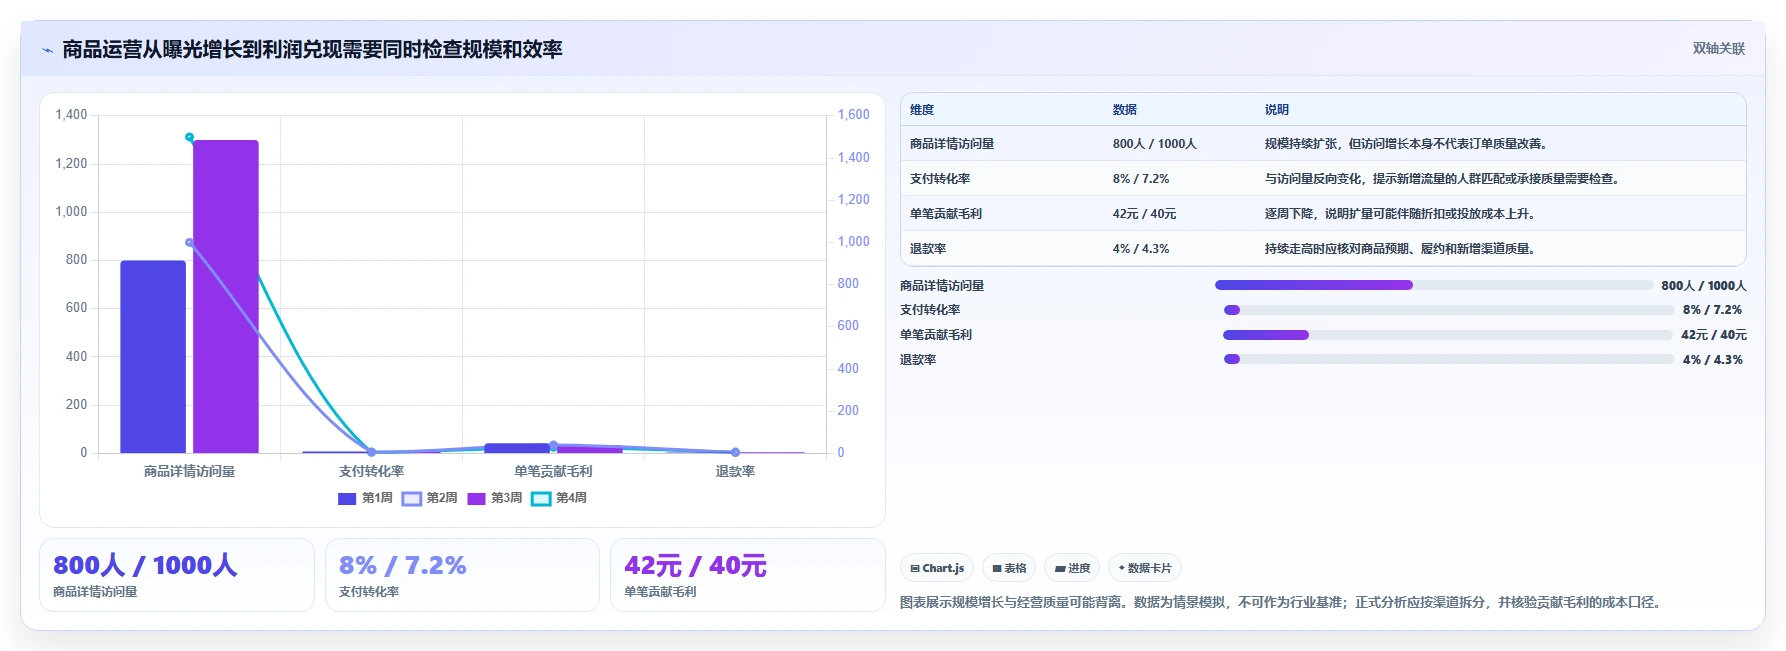Click the table cell 8% / 7.2%

(x=1141, y=179)
